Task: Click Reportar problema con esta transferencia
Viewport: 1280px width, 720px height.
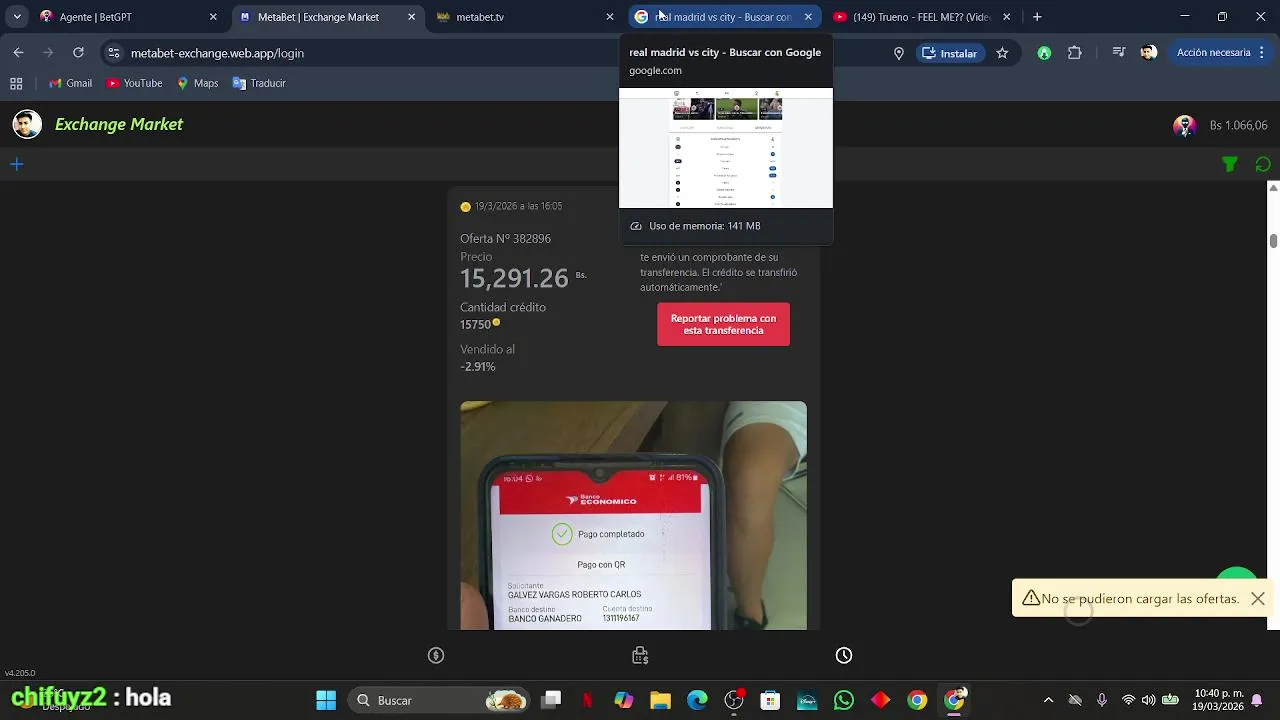Action: pos(723,324)
